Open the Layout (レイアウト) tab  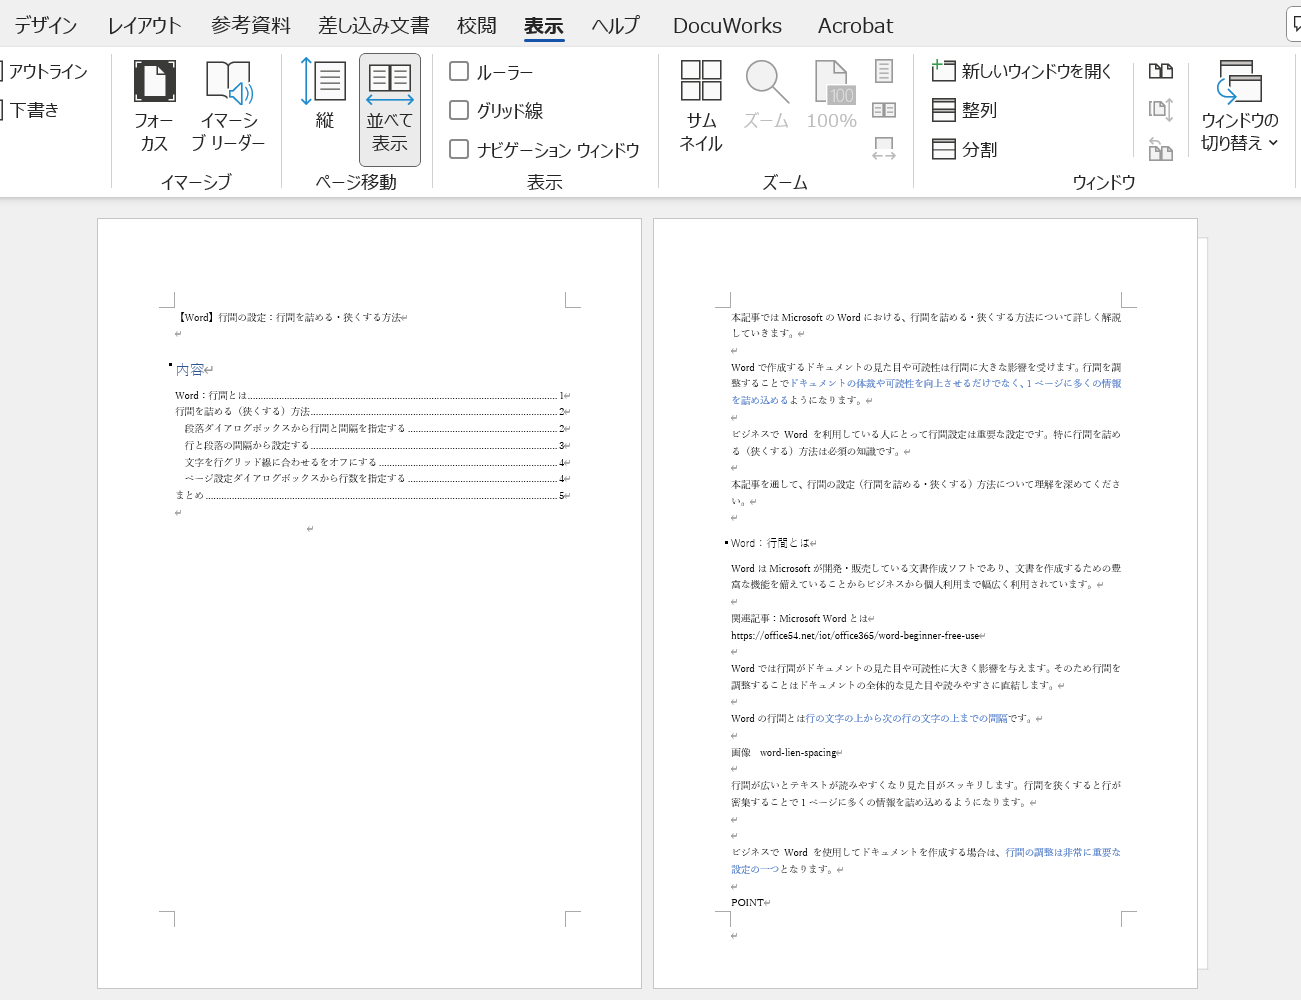(144, 25)
